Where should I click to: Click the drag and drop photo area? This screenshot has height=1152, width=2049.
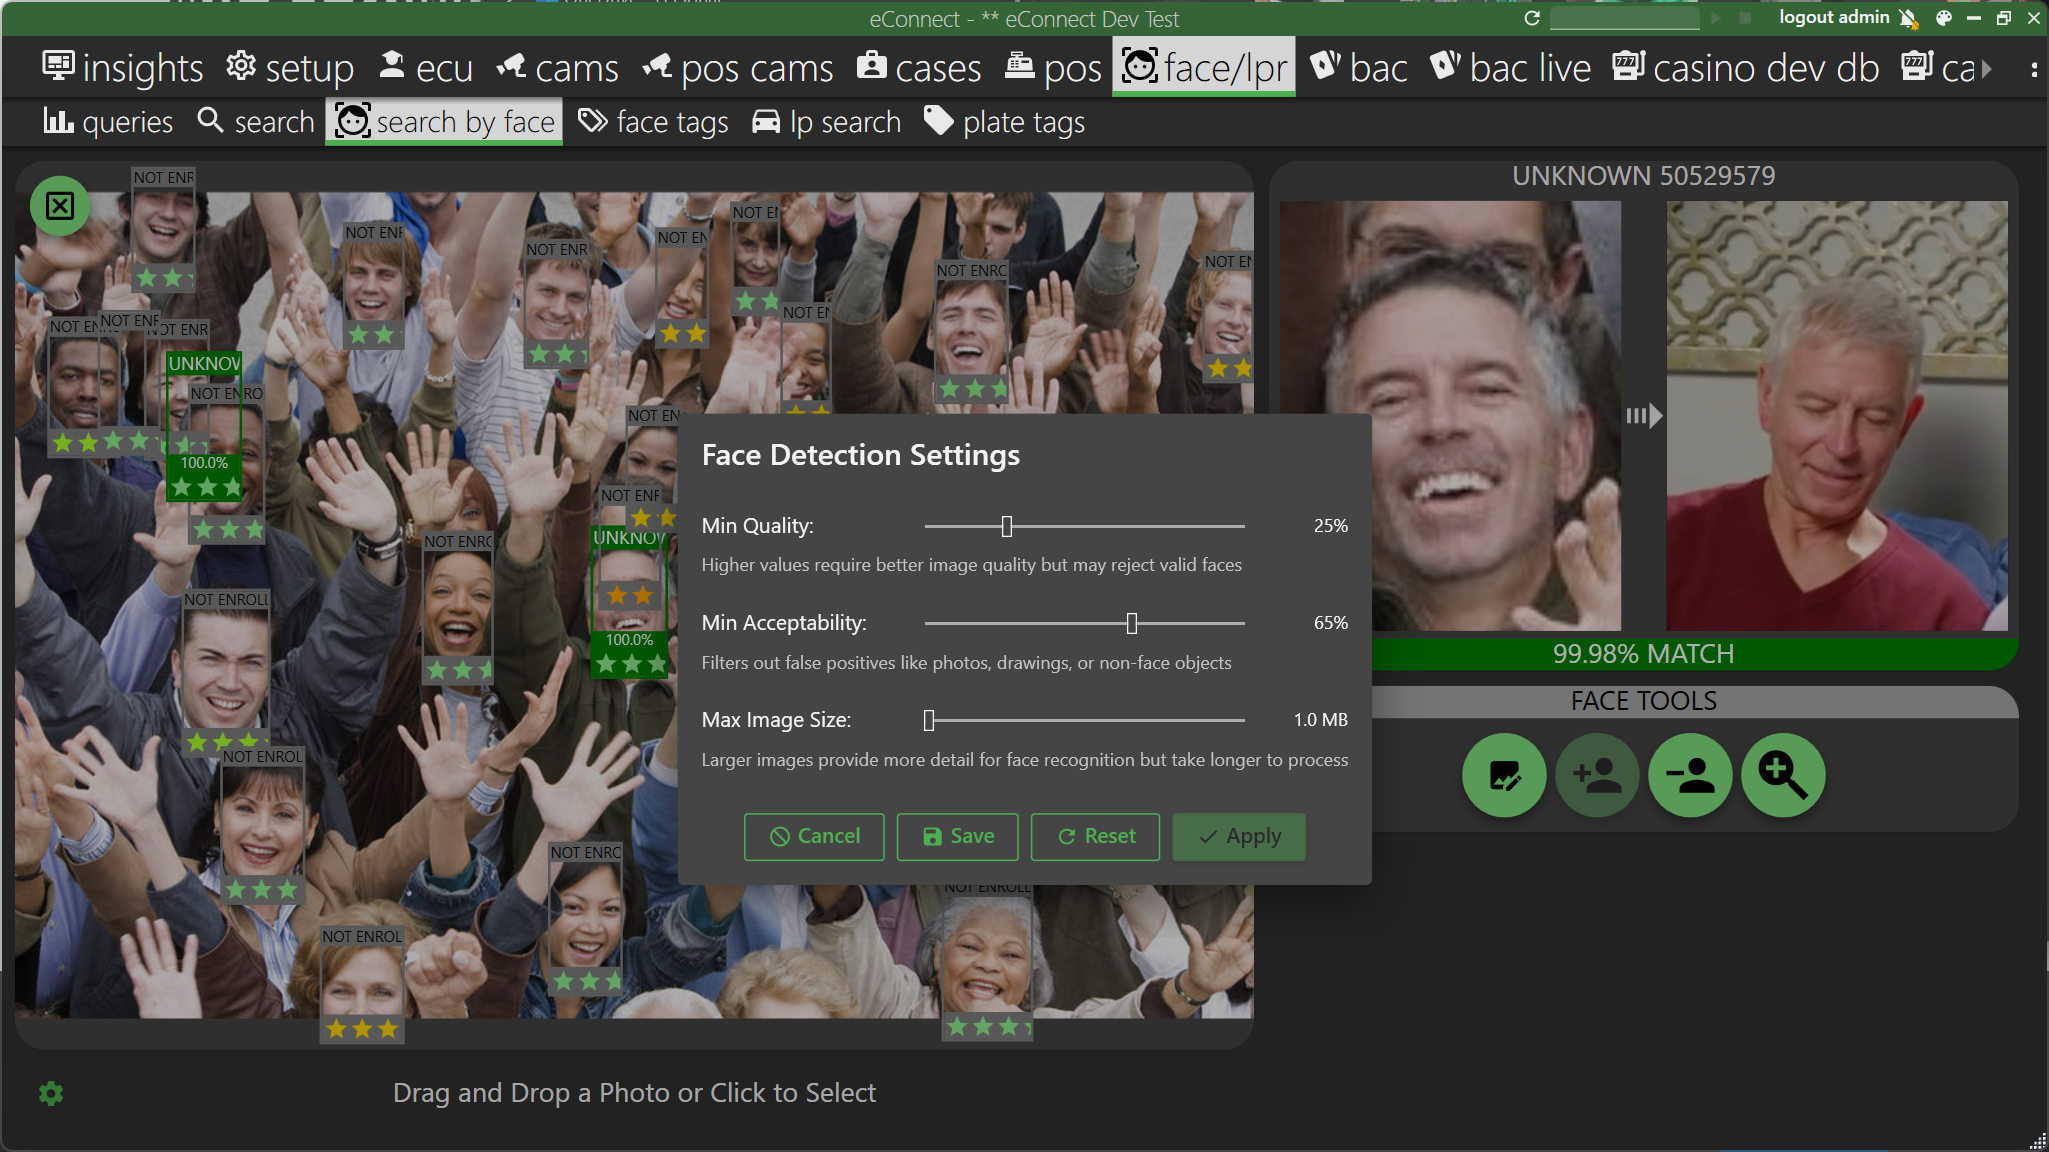pos(635,1092)
